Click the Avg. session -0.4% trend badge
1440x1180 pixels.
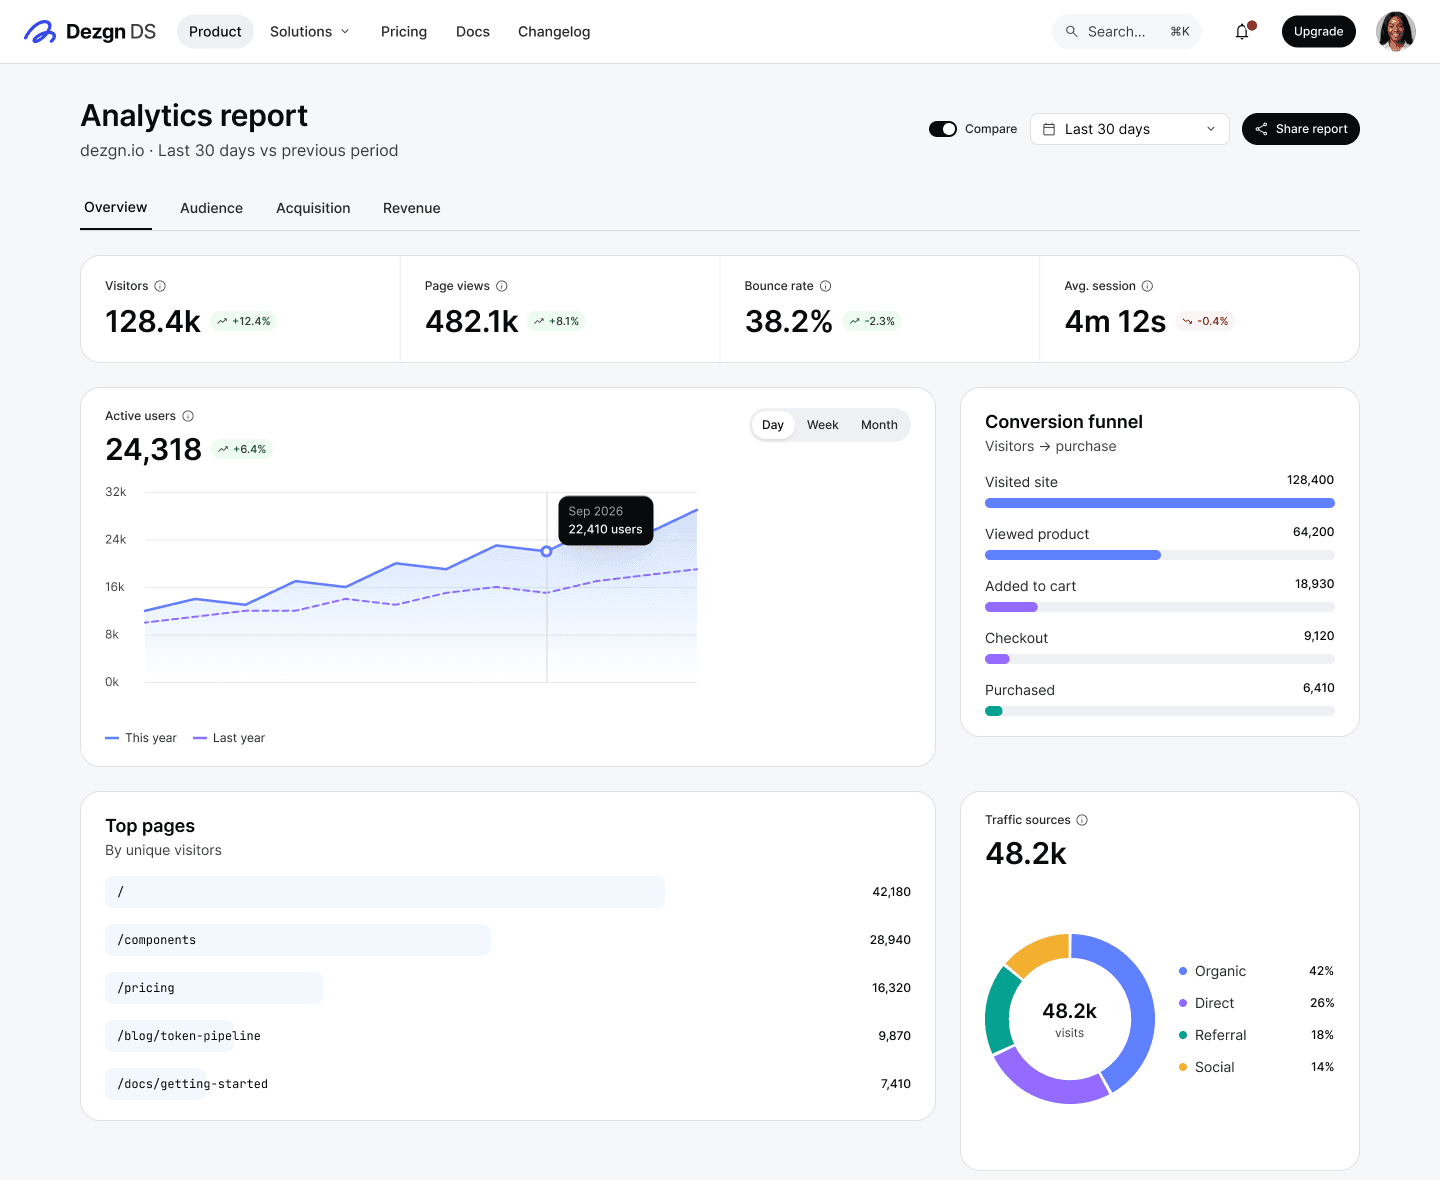pos(1205,321)
